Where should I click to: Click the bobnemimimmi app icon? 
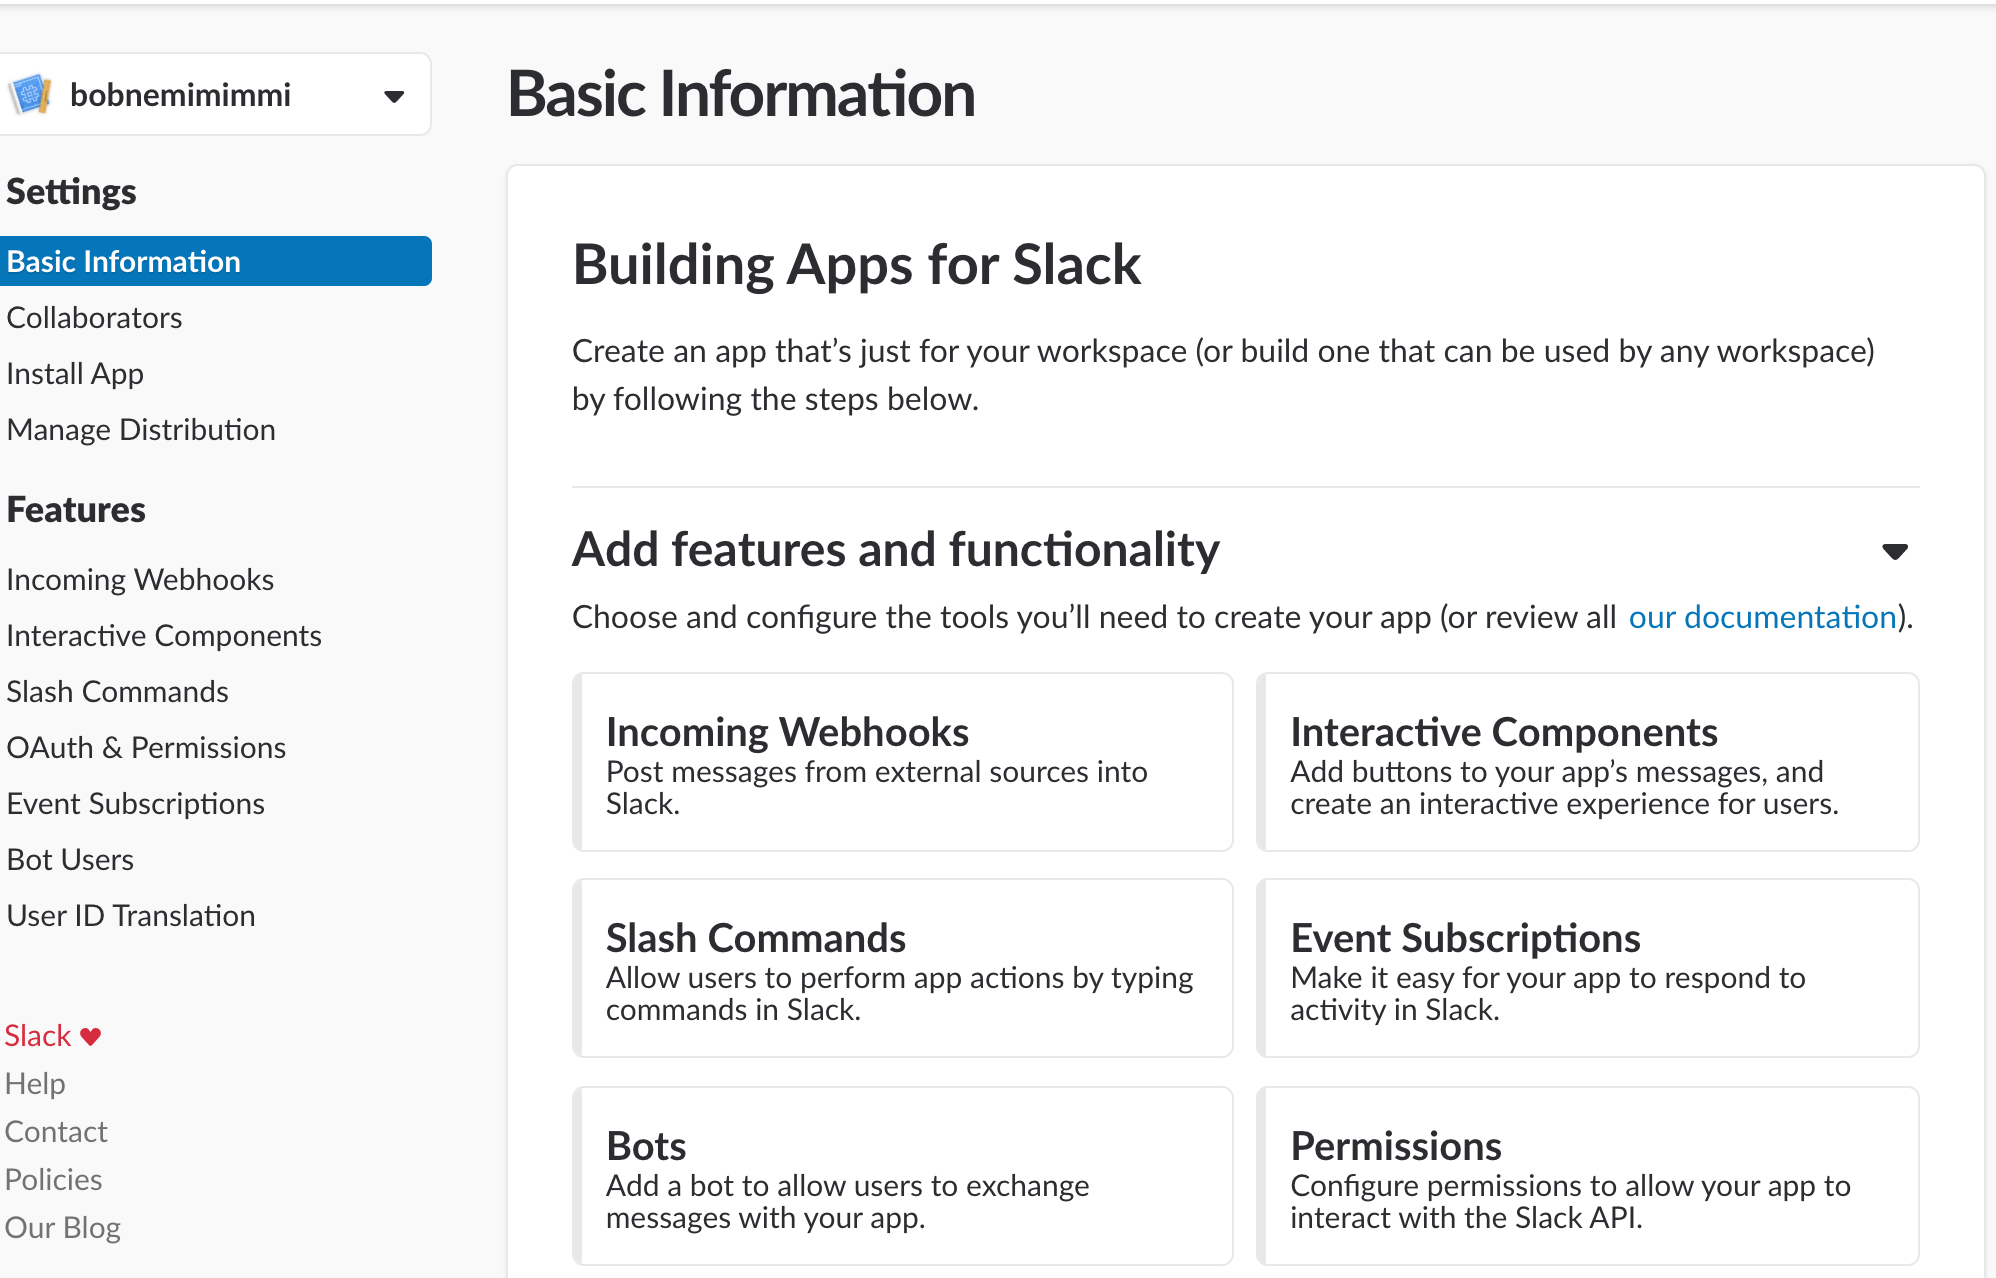31,93
